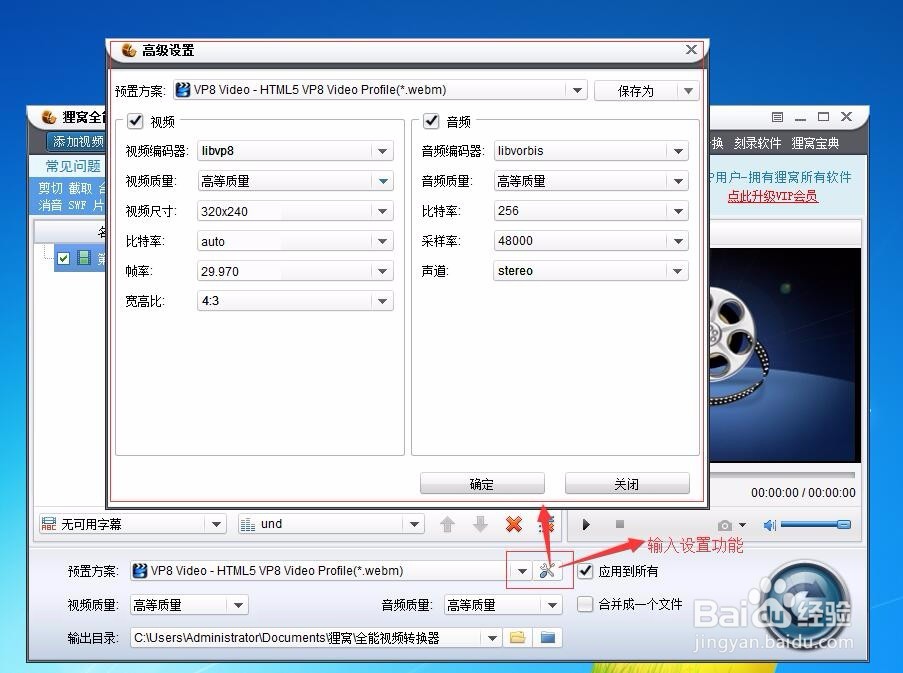Expand video 比特率 auto dropdown
This screenshot has height=673, width=903.
pos(382,241)
